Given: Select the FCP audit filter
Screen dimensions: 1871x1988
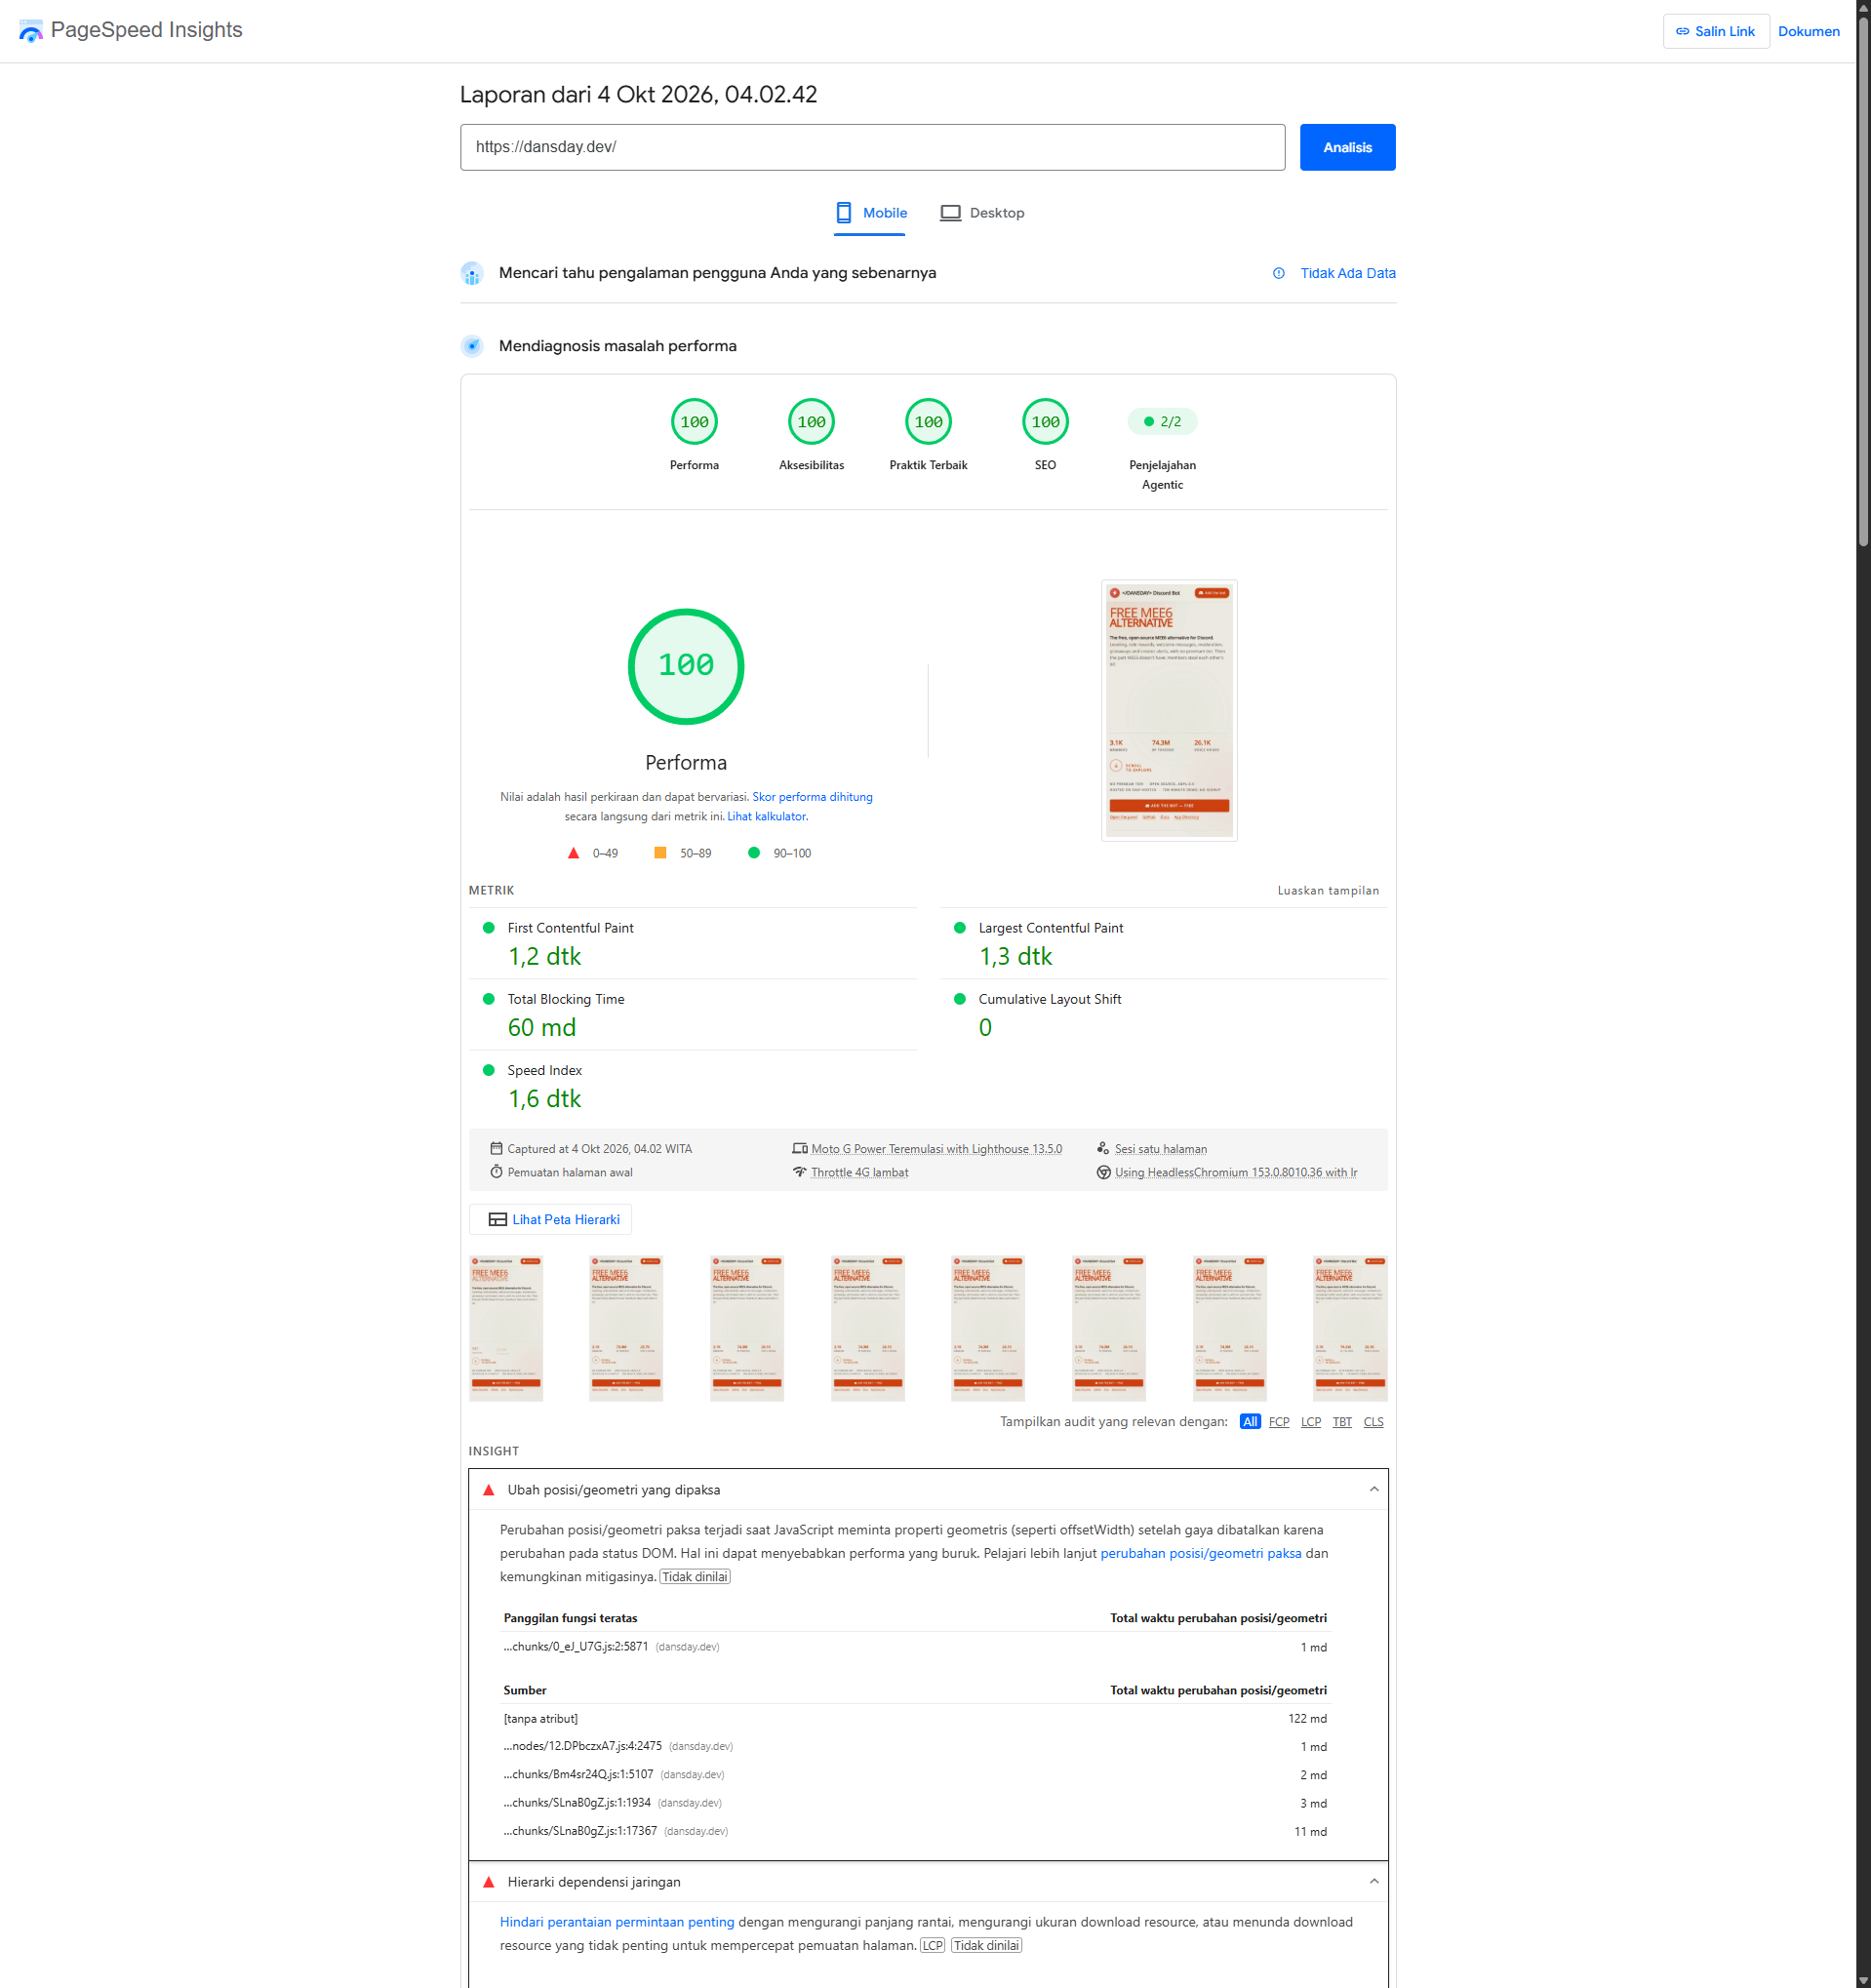Looking at the screenshot, I should pos(1278,1422).
